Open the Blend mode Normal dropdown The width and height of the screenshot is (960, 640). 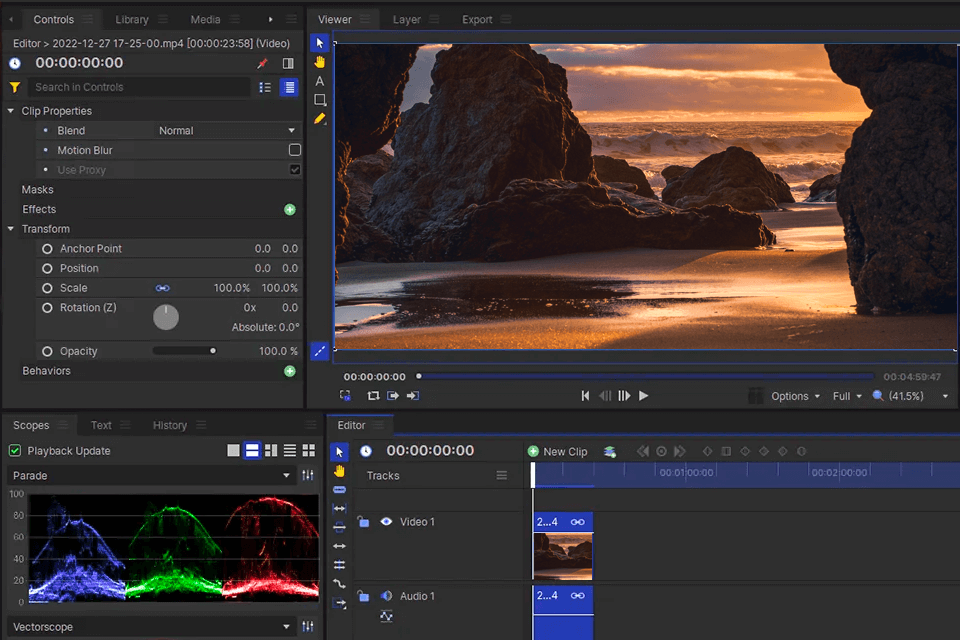[227, 130]
